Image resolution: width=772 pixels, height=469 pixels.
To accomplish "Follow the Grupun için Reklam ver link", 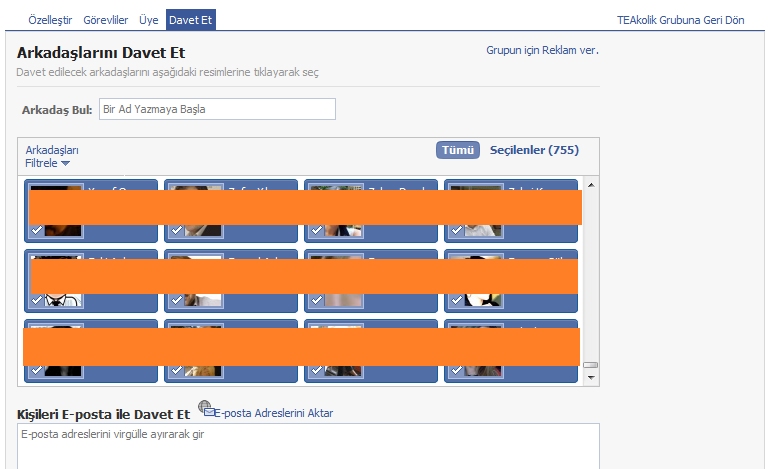I will point(542,50).
